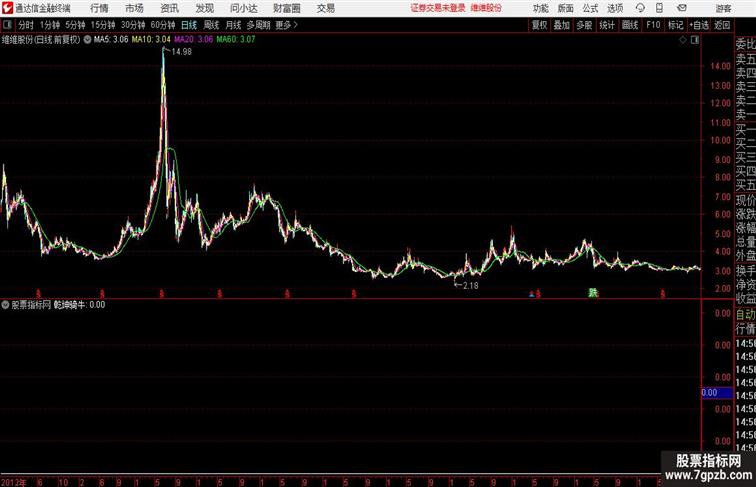Click the 叠加 overlay button
This screenshot has width=756, height=487.
tap(562, 25)
